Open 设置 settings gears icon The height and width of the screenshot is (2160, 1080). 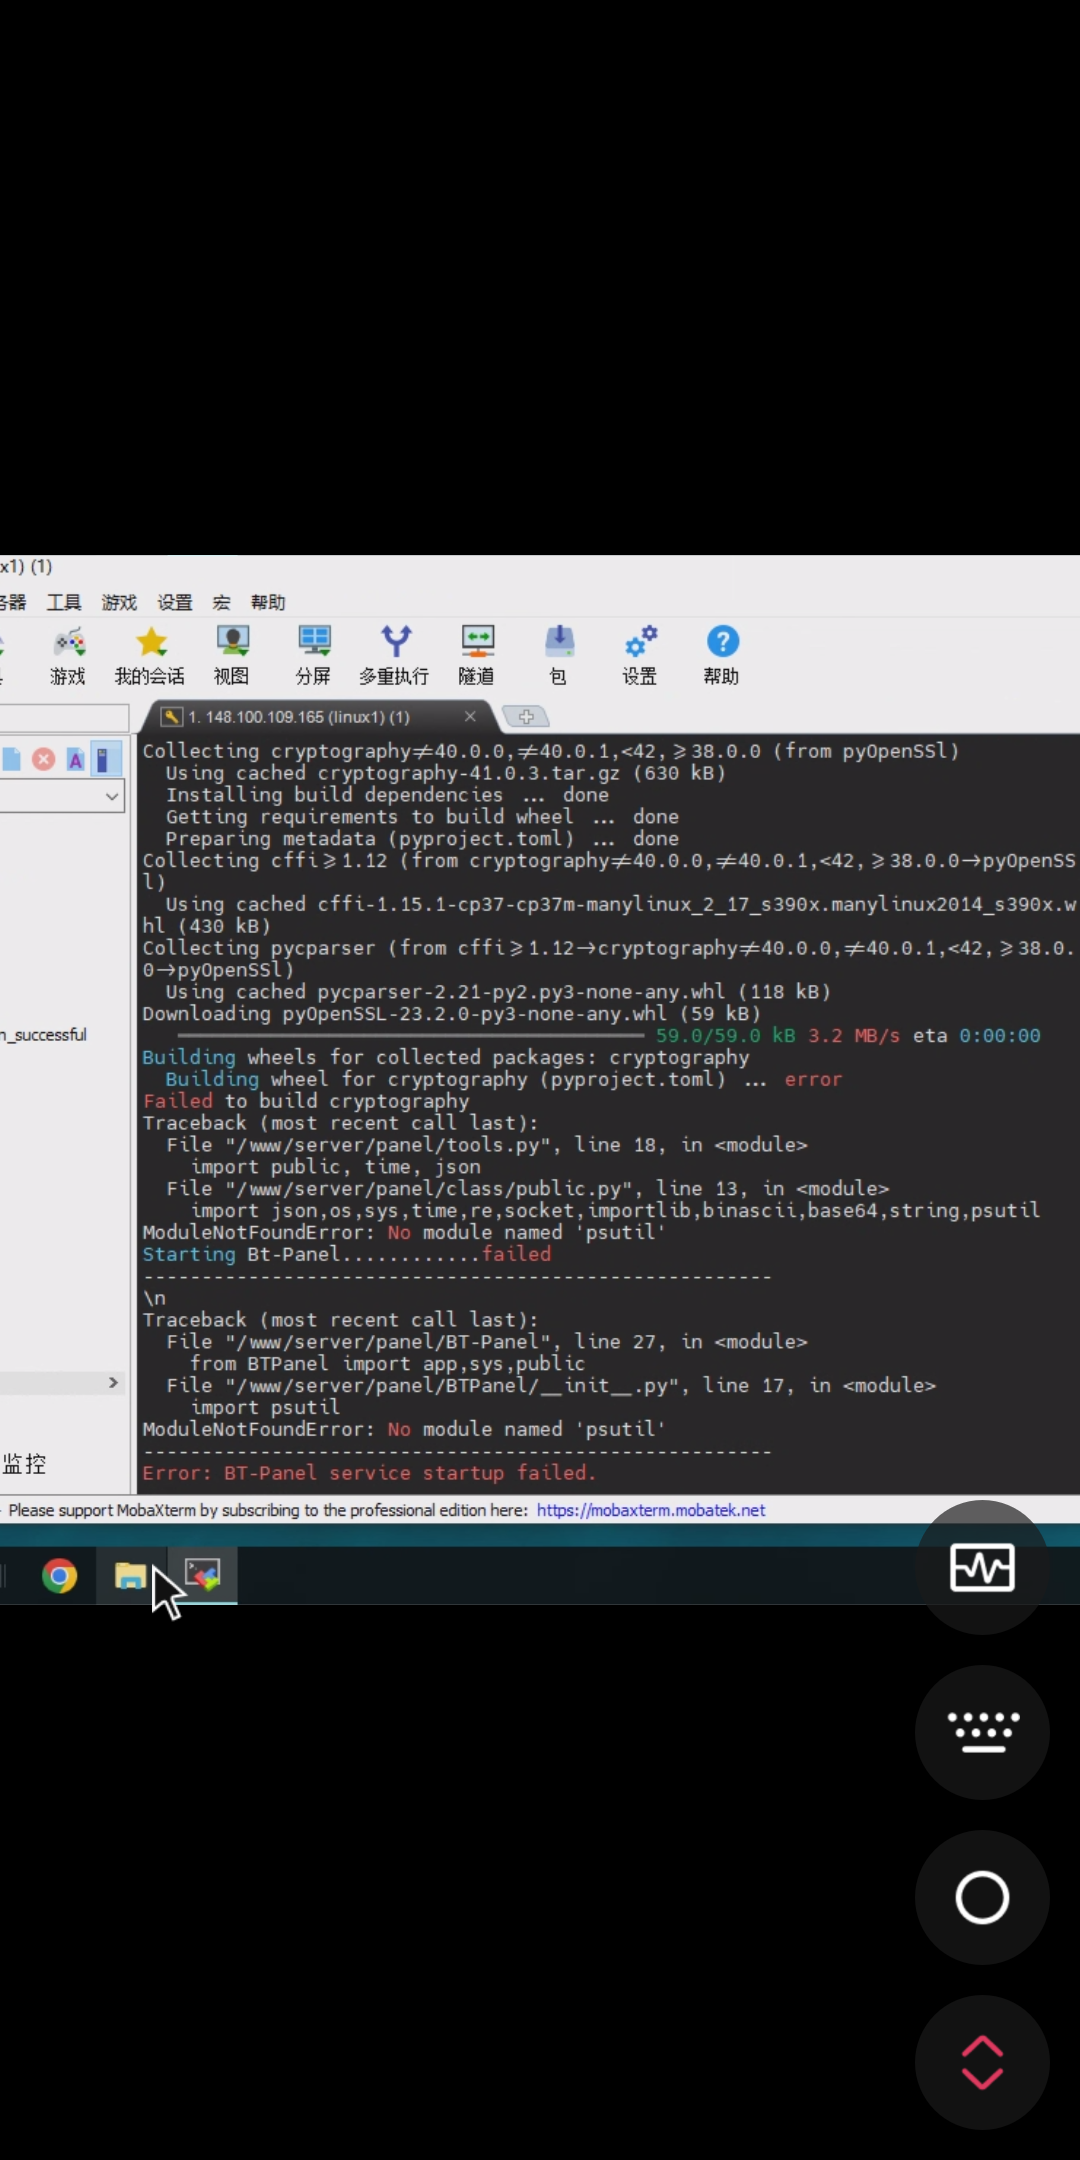[640, 655]
